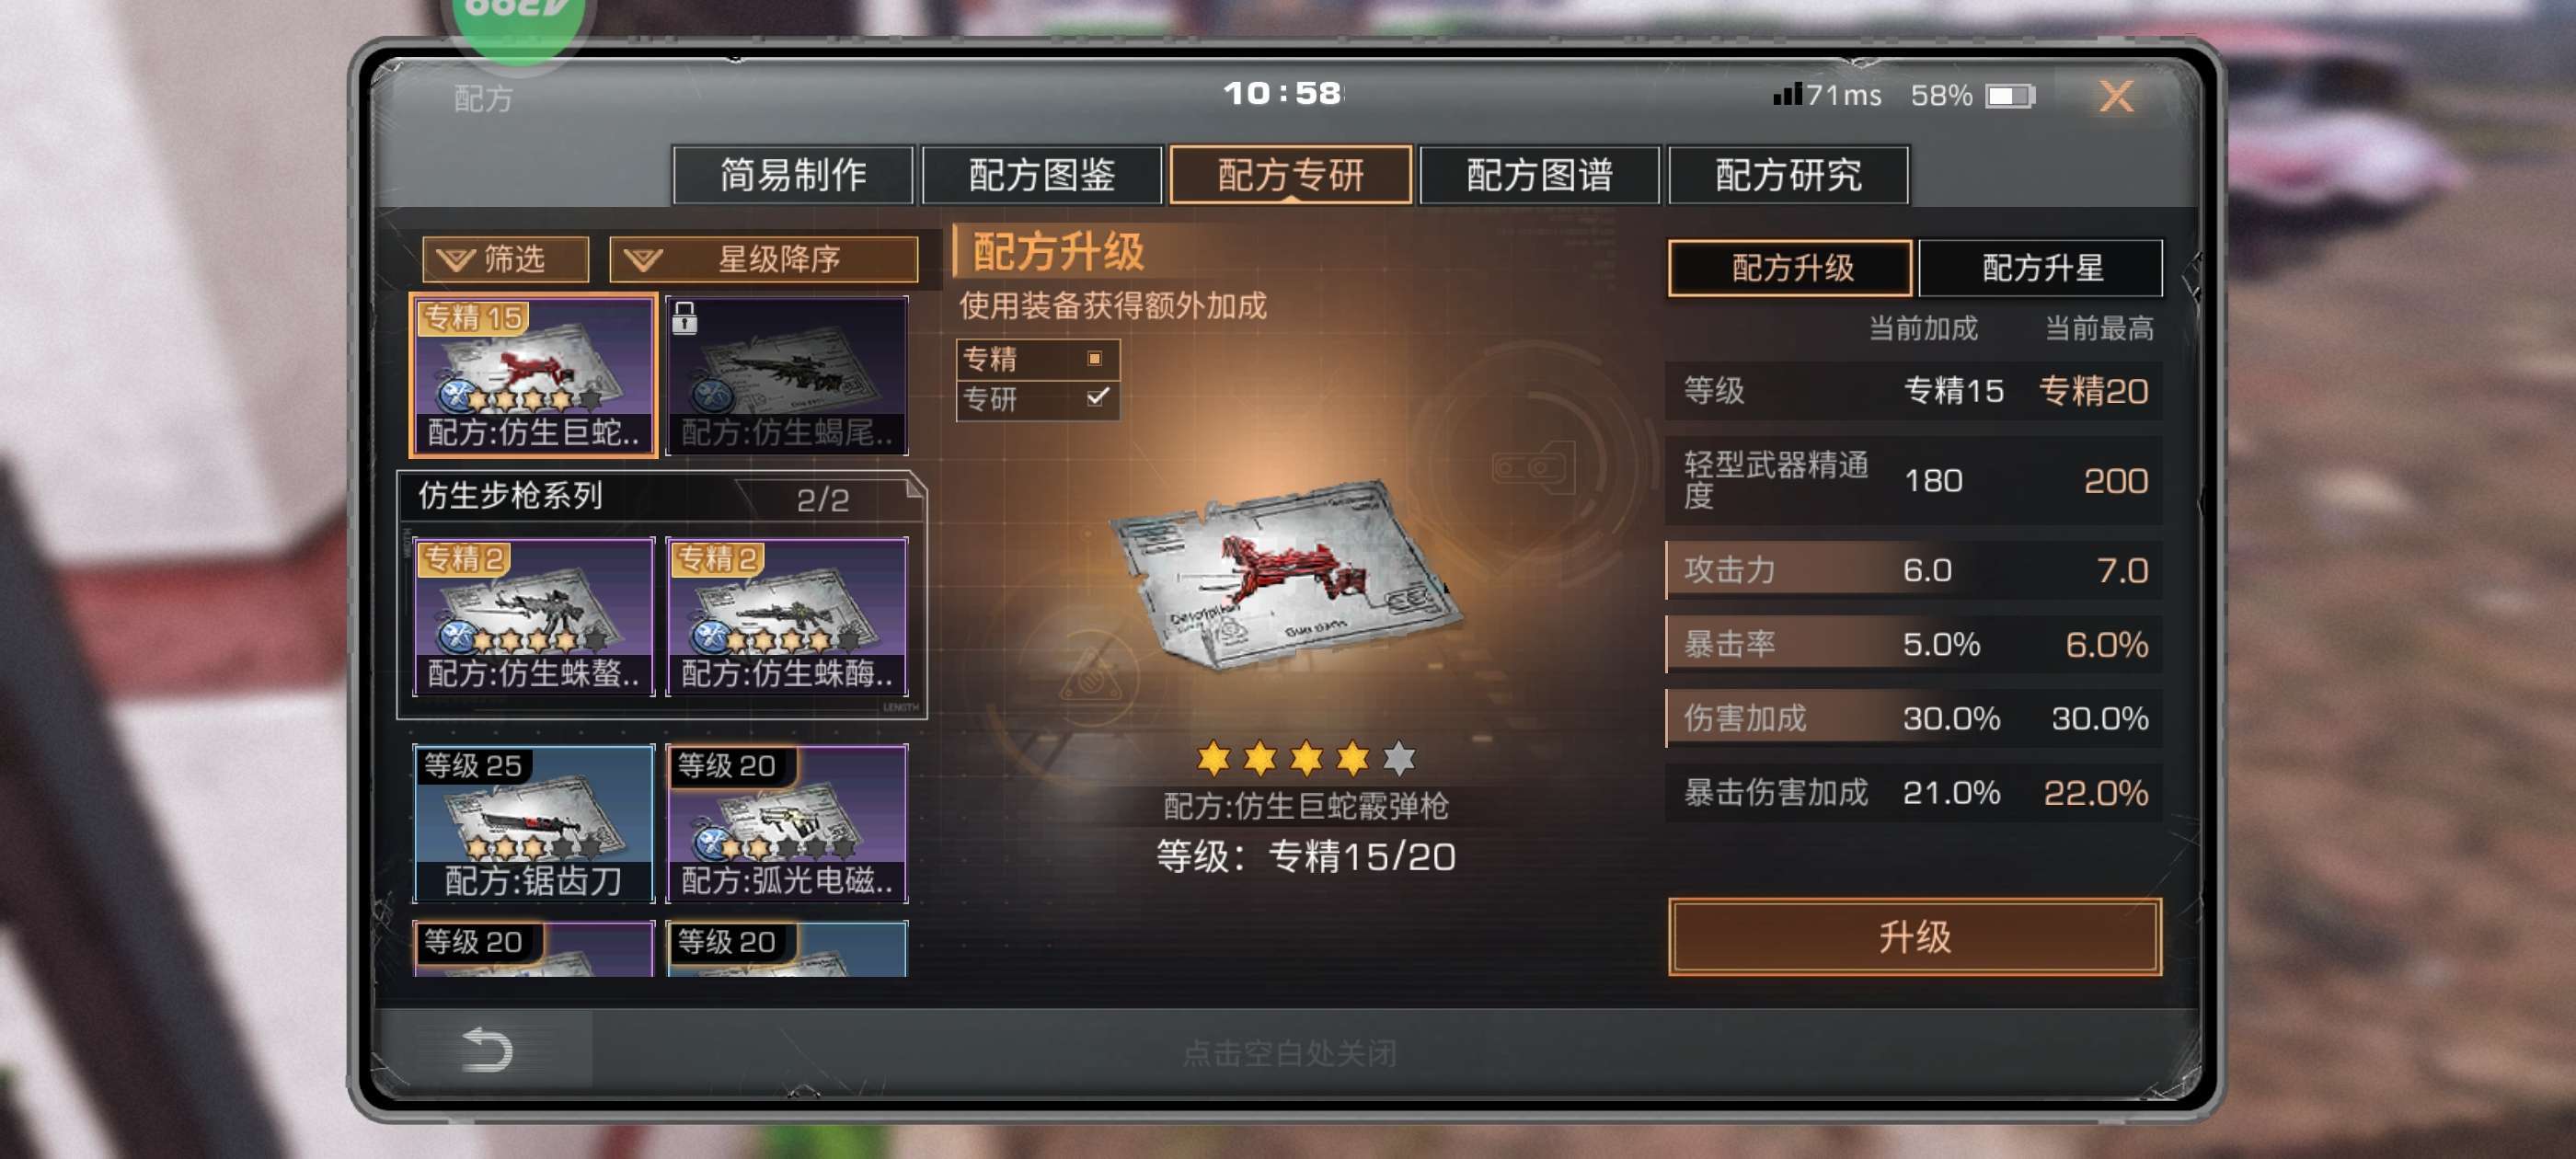Collapse the 仿生步枪系列 group header
Screen dimensions: 2576x1159
point(661,497)
